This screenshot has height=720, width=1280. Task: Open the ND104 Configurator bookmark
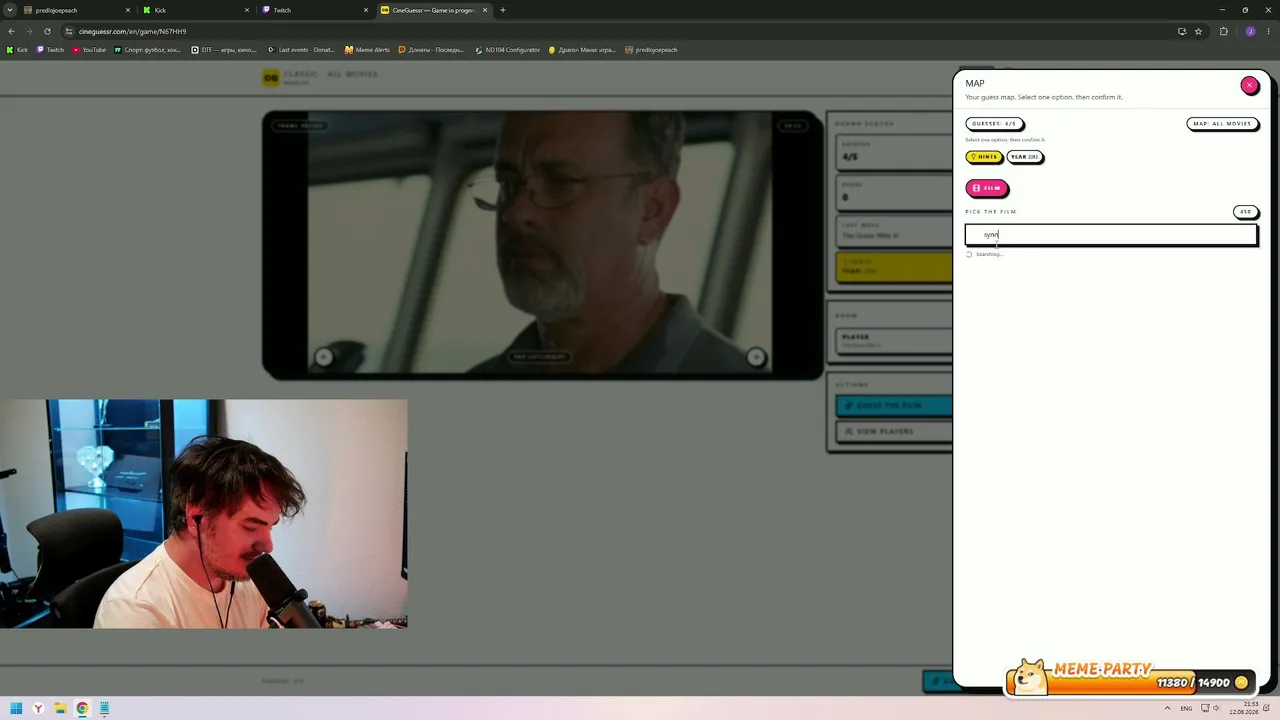507,50
